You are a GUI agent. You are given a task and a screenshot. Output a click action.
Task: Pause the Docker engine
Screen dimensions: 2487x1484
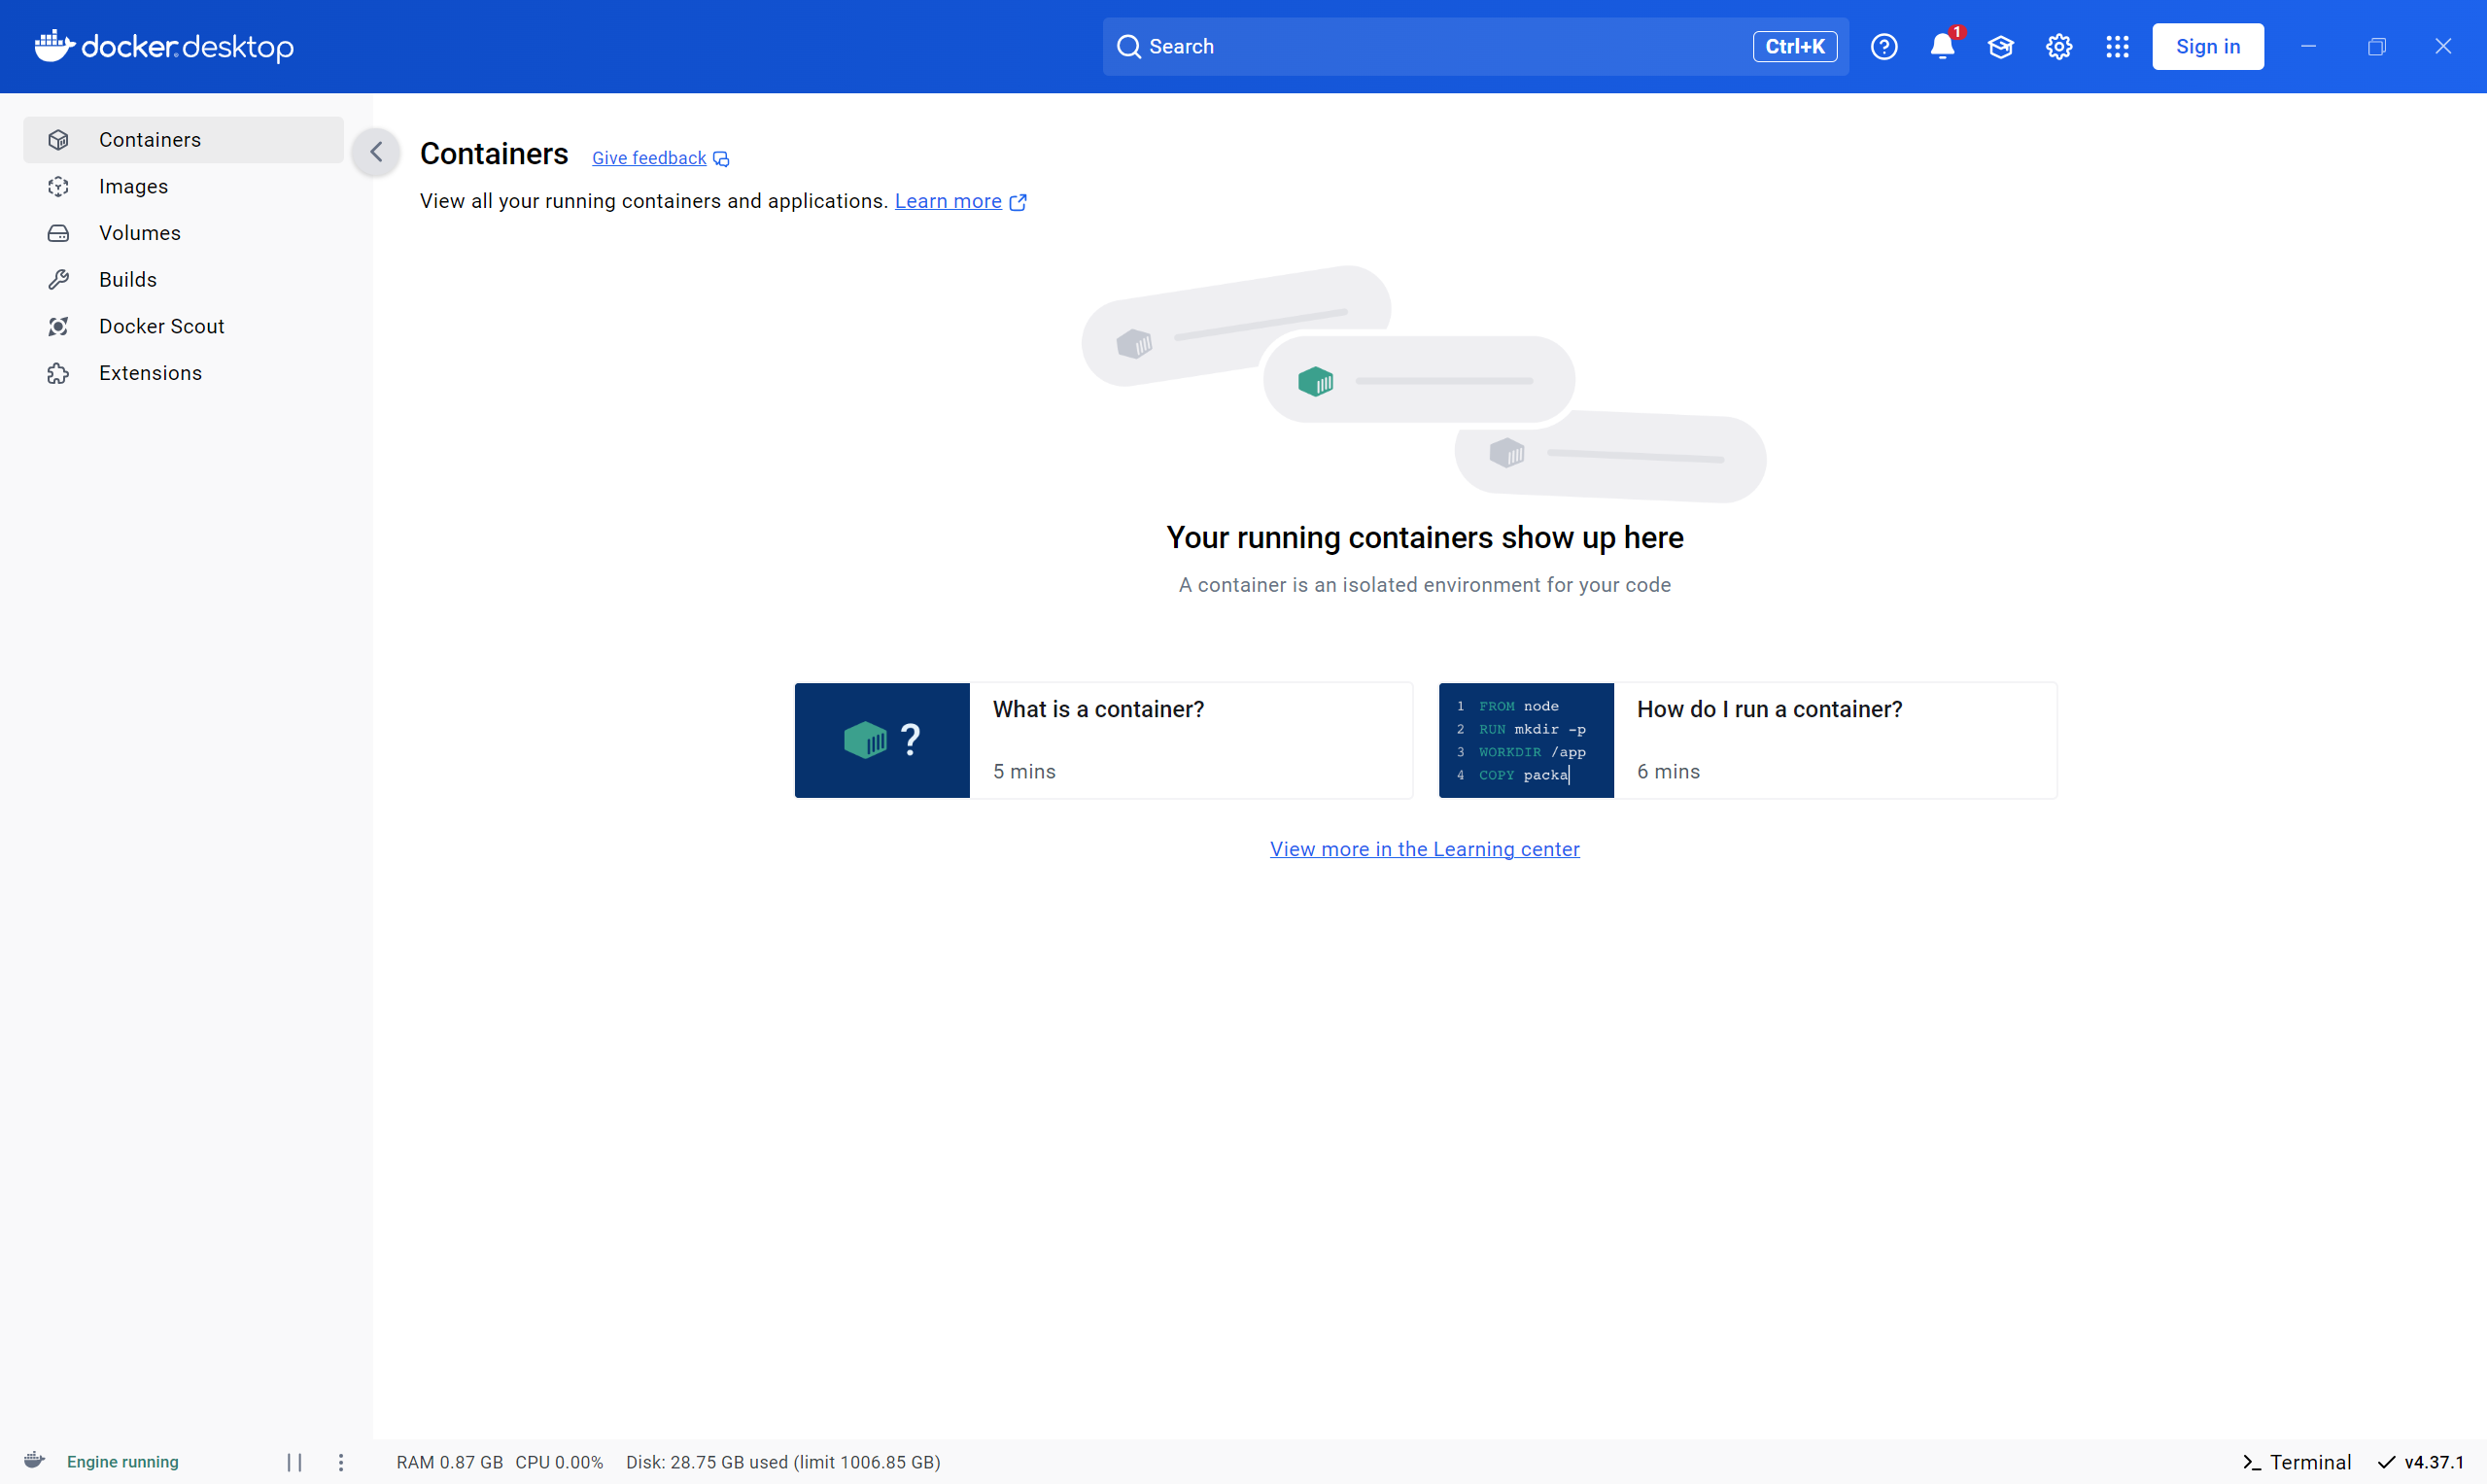(295, 1462)
